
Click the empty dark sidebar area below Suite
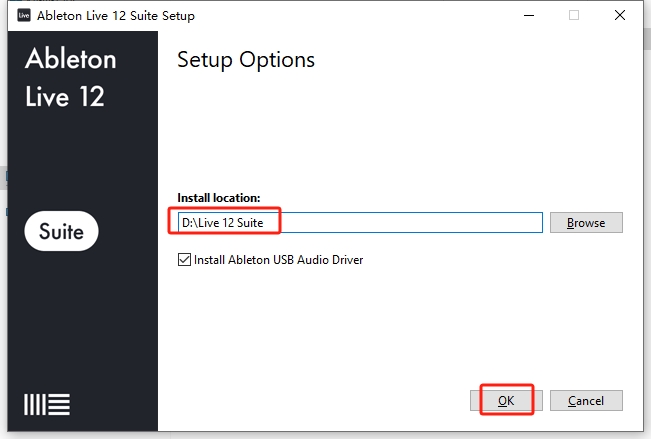point(80,320)
